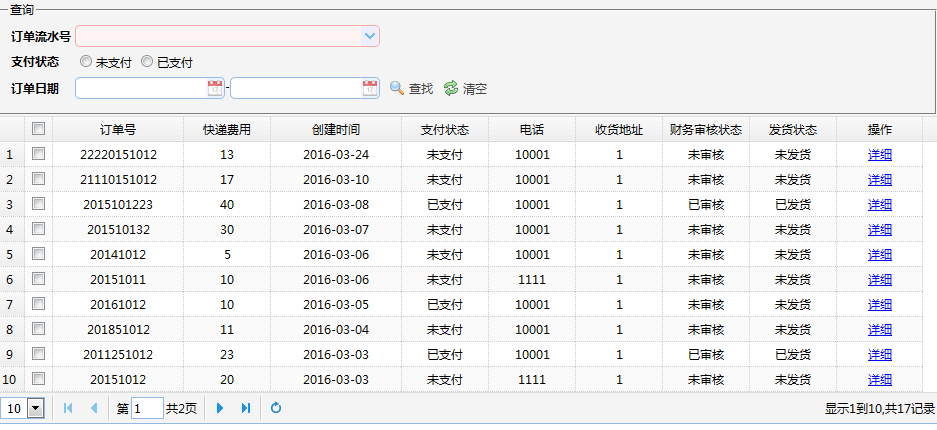Jump to the last page

(246, 408)
